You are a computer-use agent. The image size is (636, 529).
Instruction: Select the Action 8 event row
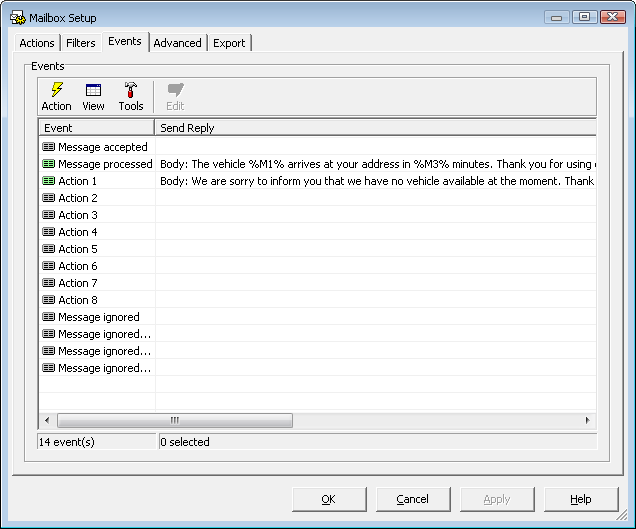[77, 300]
